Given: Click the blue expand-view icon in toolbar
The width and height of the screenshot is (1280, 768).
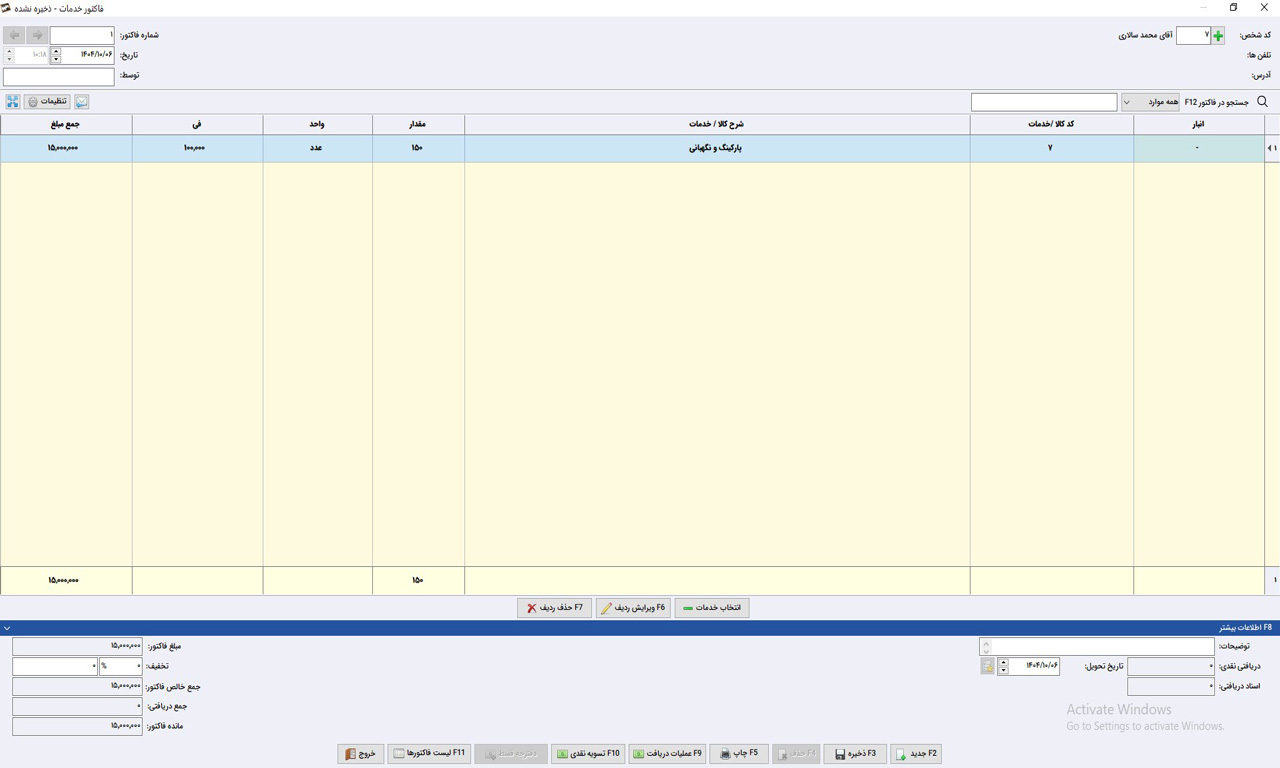Looking at the screenshot, I should [x=13, y=102].
